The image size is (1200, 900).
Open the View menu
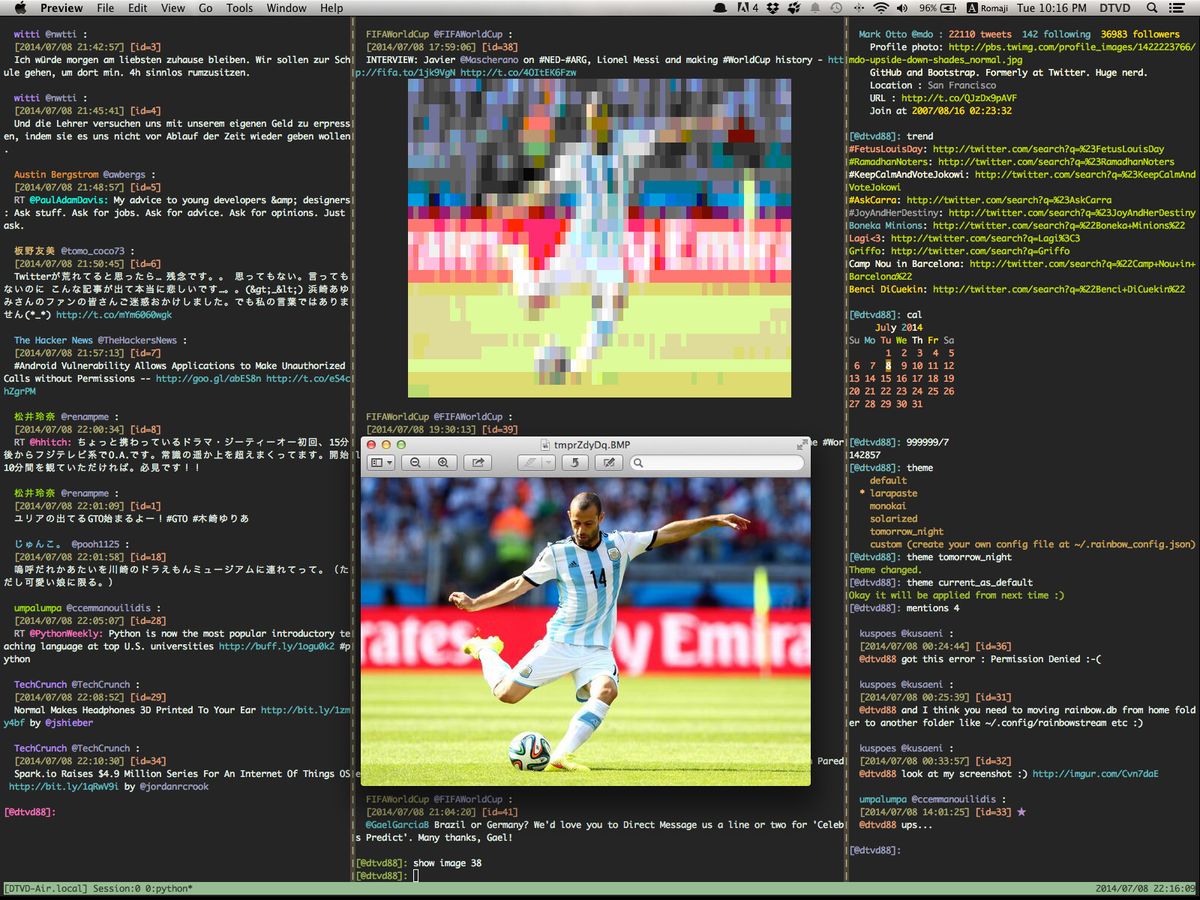tap(173, 8)
